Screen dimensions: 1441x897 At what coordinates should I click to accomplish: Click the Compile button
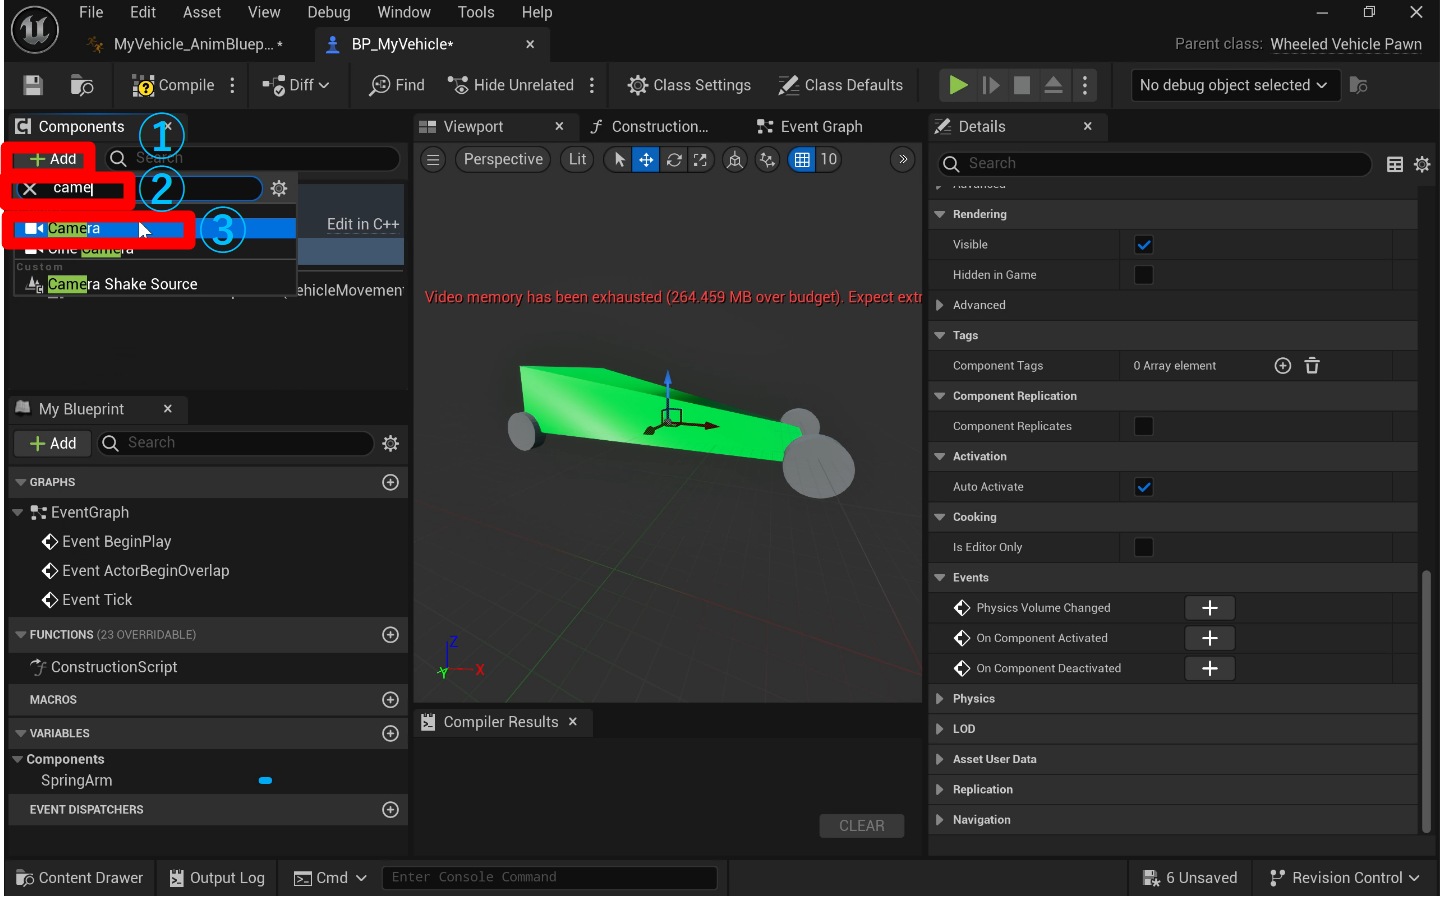(x=173, y=85)
